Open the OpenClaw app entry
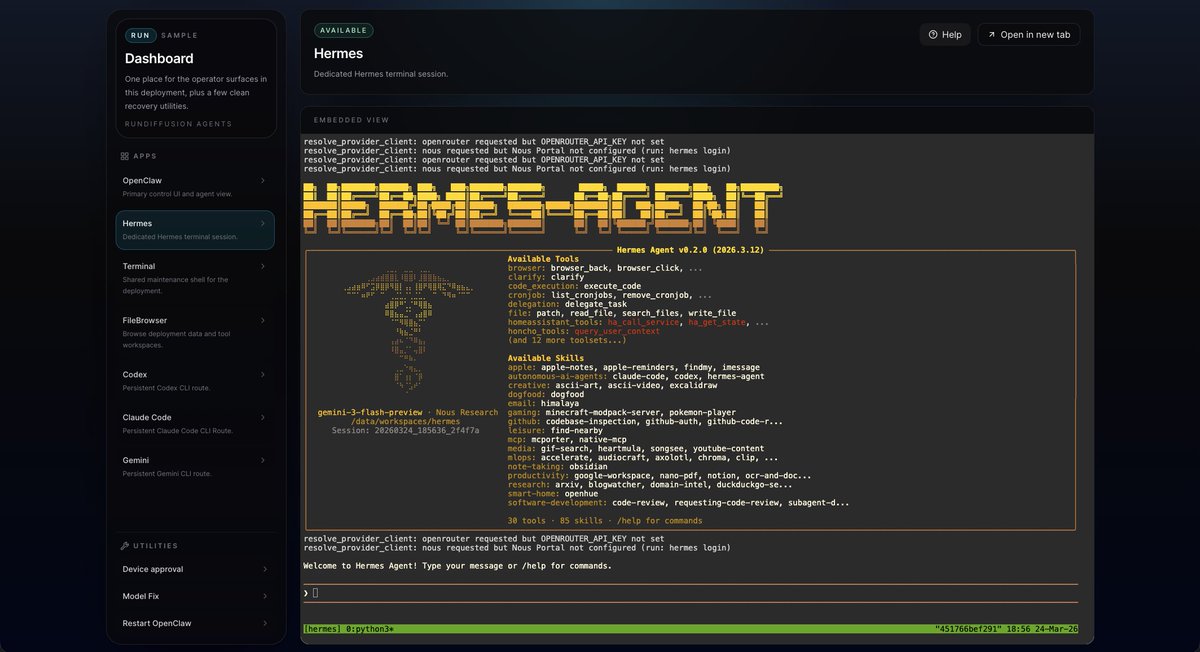Viewport: 1200px width, 652px height. pyautogui.click(x=195, y=186)
